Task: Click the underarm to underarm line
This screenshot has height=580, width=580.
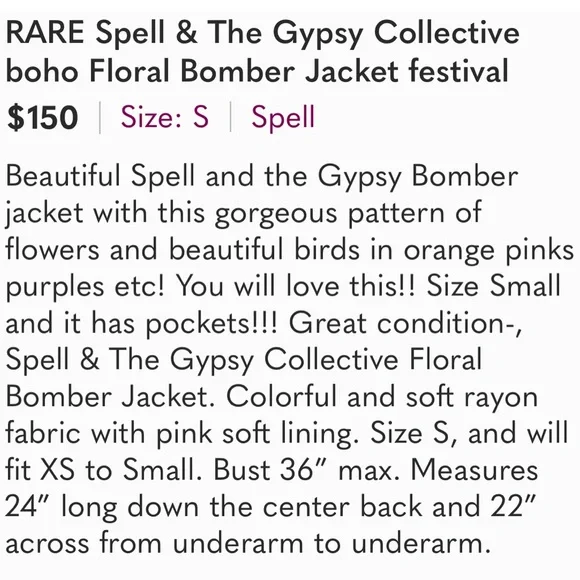Action: point(248,543)
